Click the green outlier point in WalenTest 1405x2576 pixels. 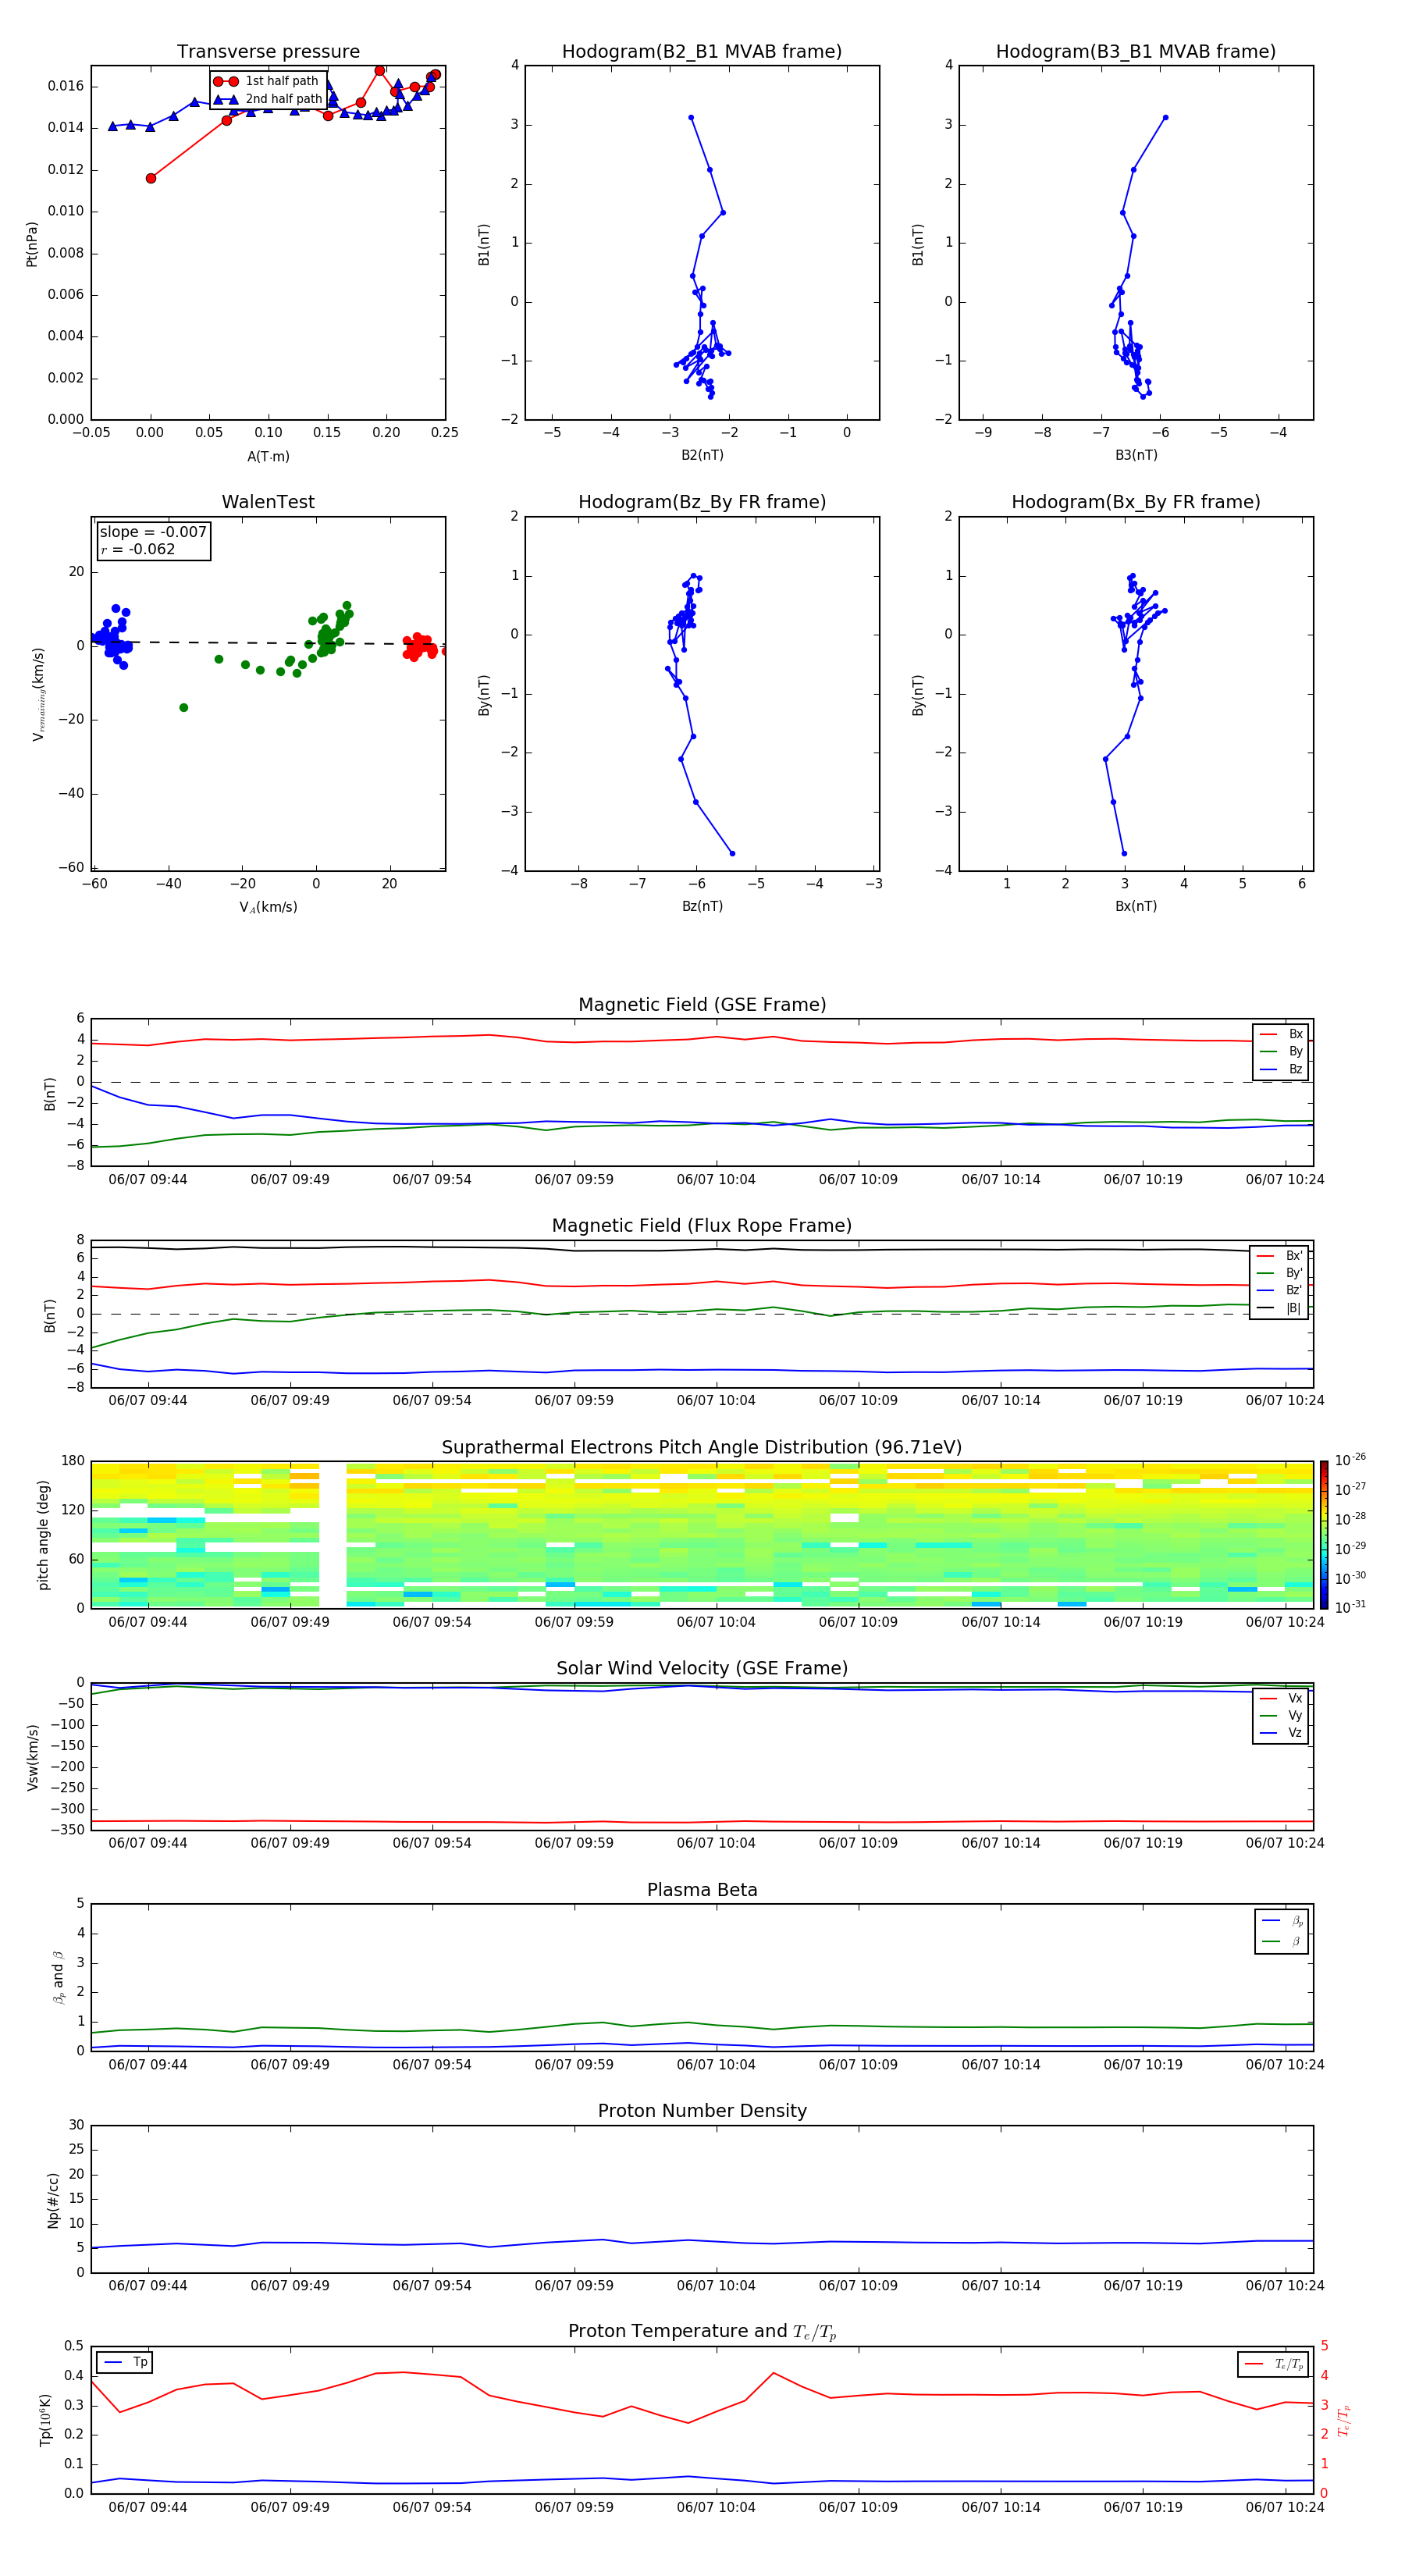tap(183, 708)
